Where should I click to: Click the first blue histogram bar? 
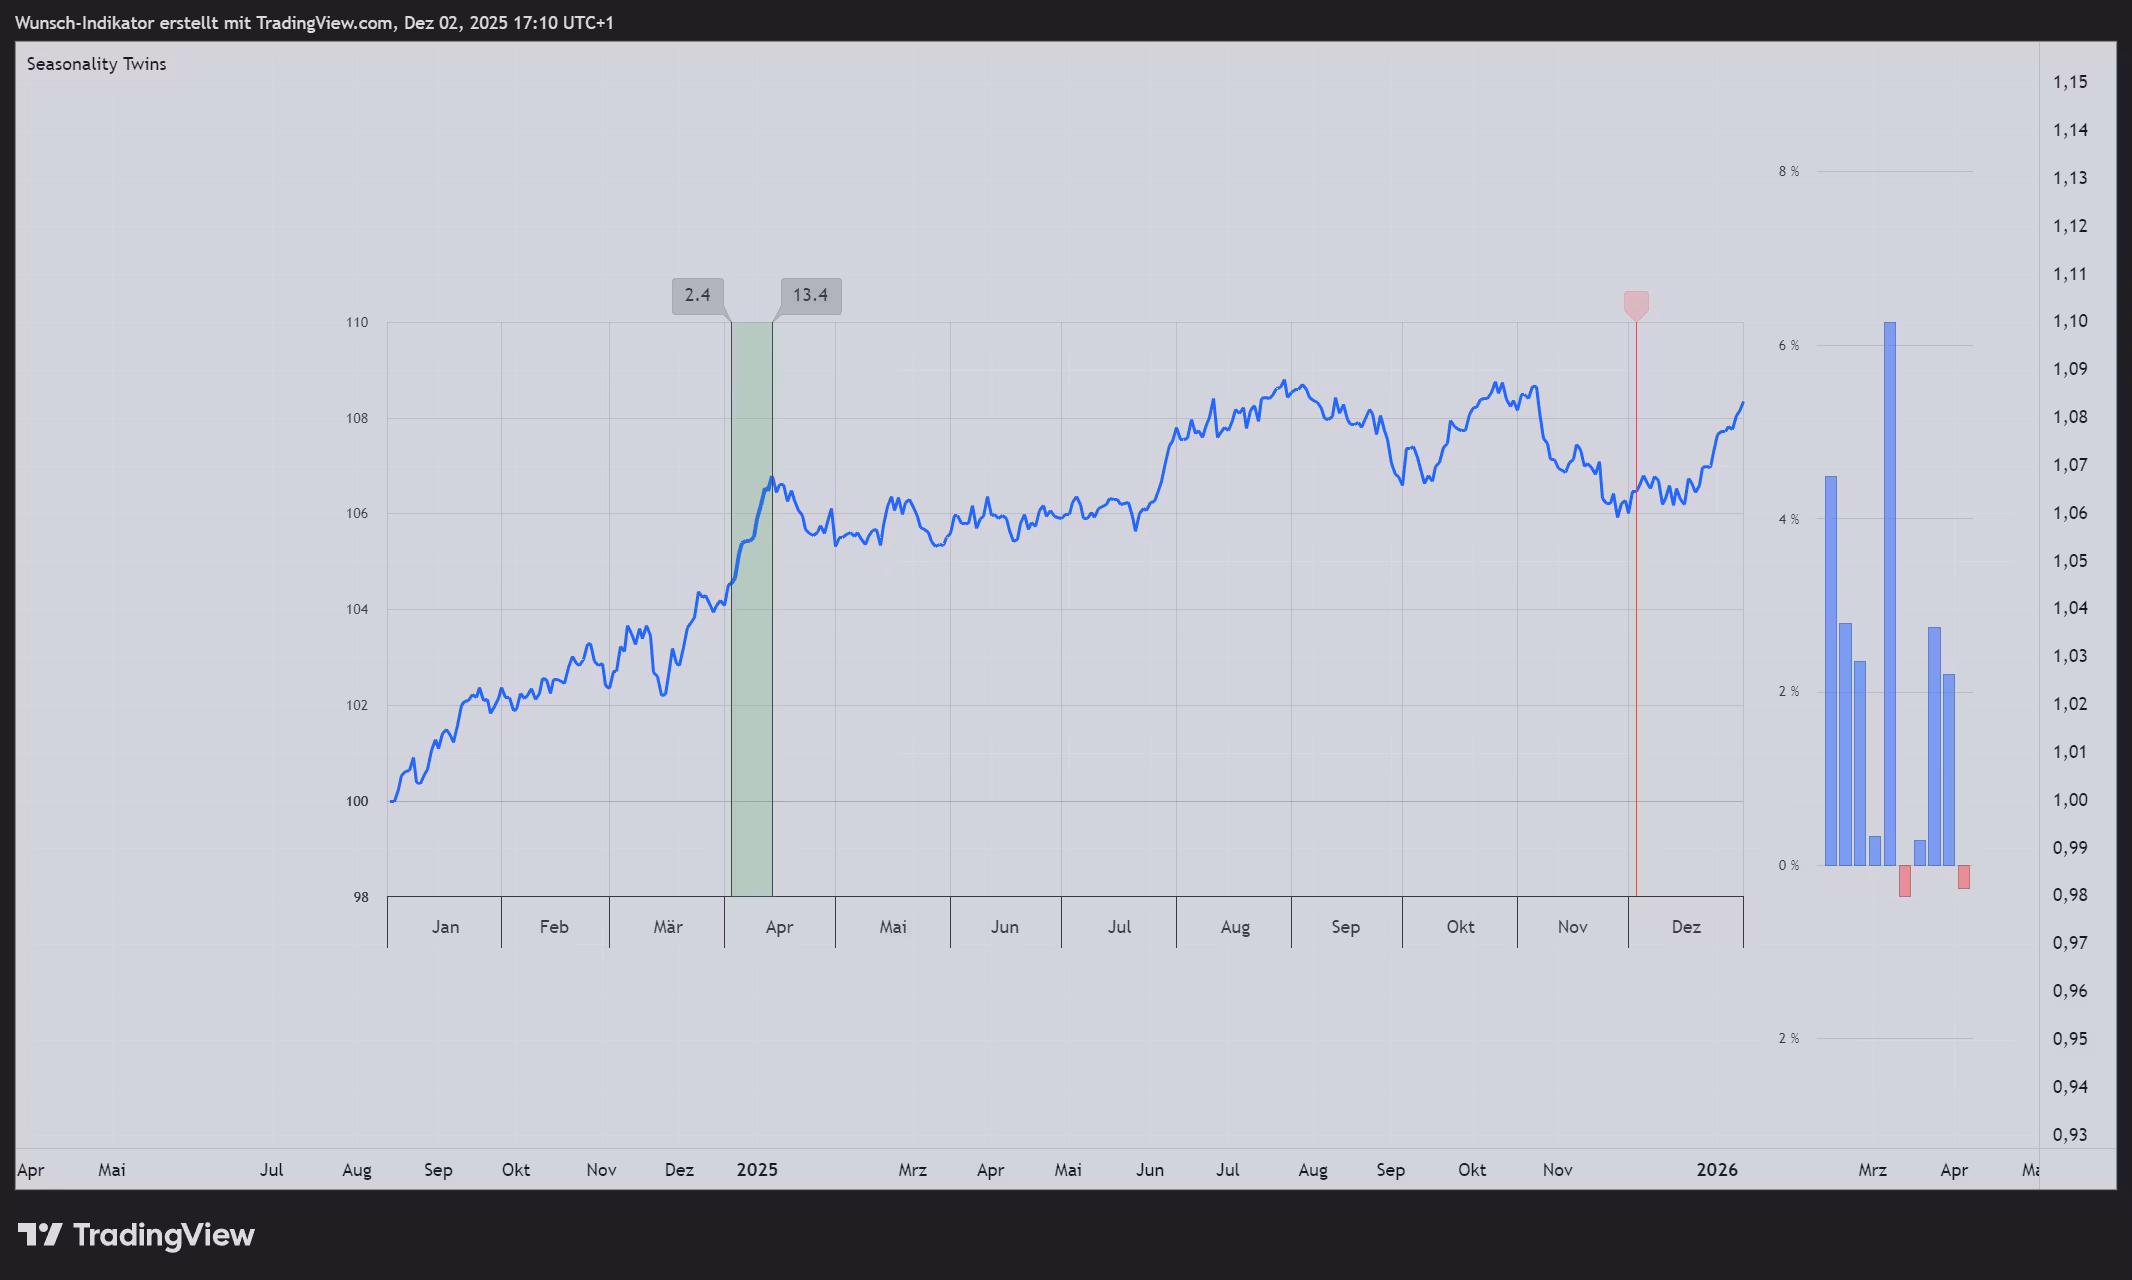click(1831, 670)
